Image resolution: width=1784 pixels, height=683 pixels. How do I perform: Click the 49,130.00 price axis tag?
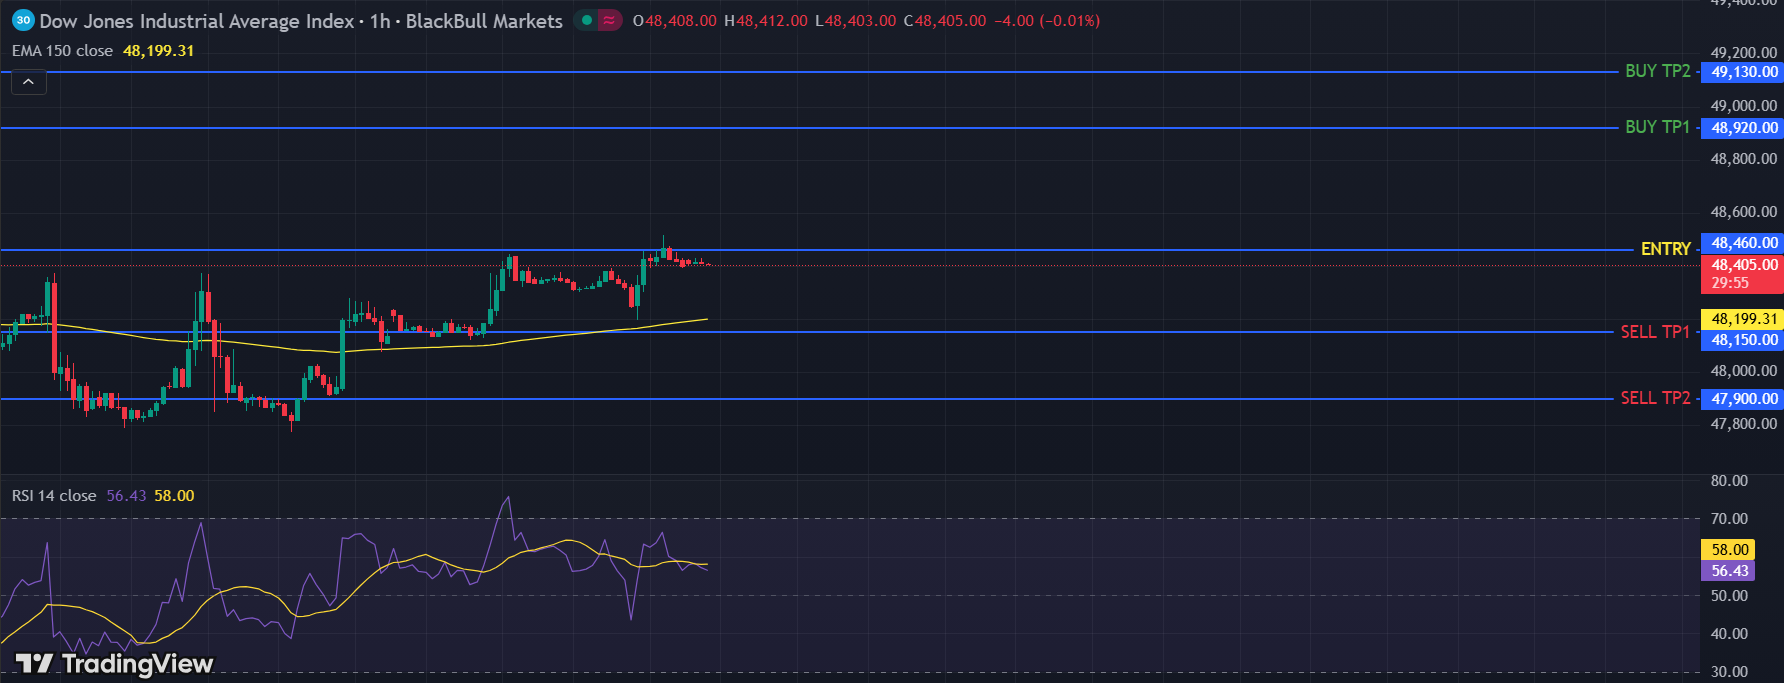click(x=1743, y=72)
